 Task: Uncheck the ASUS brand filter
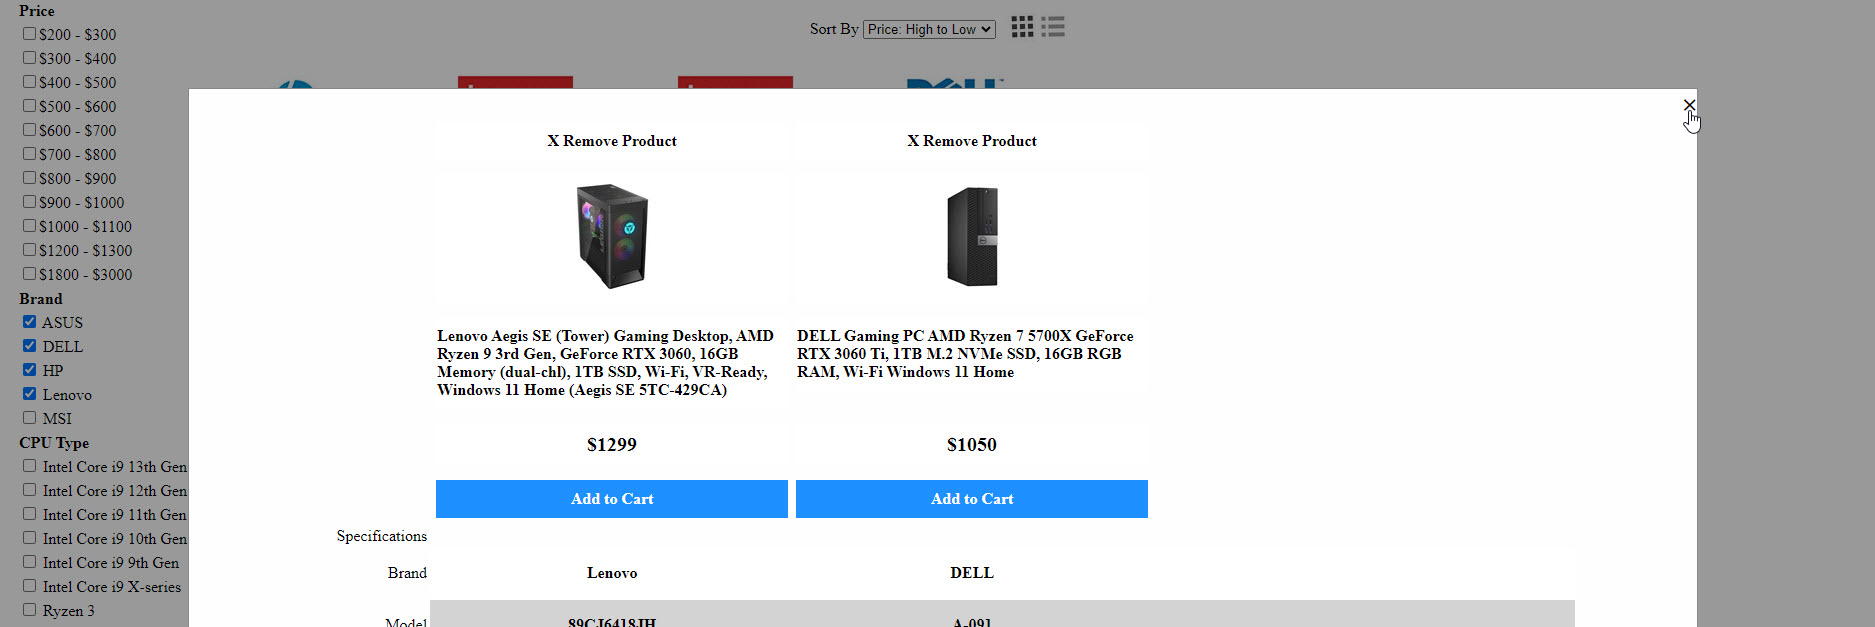30,322
